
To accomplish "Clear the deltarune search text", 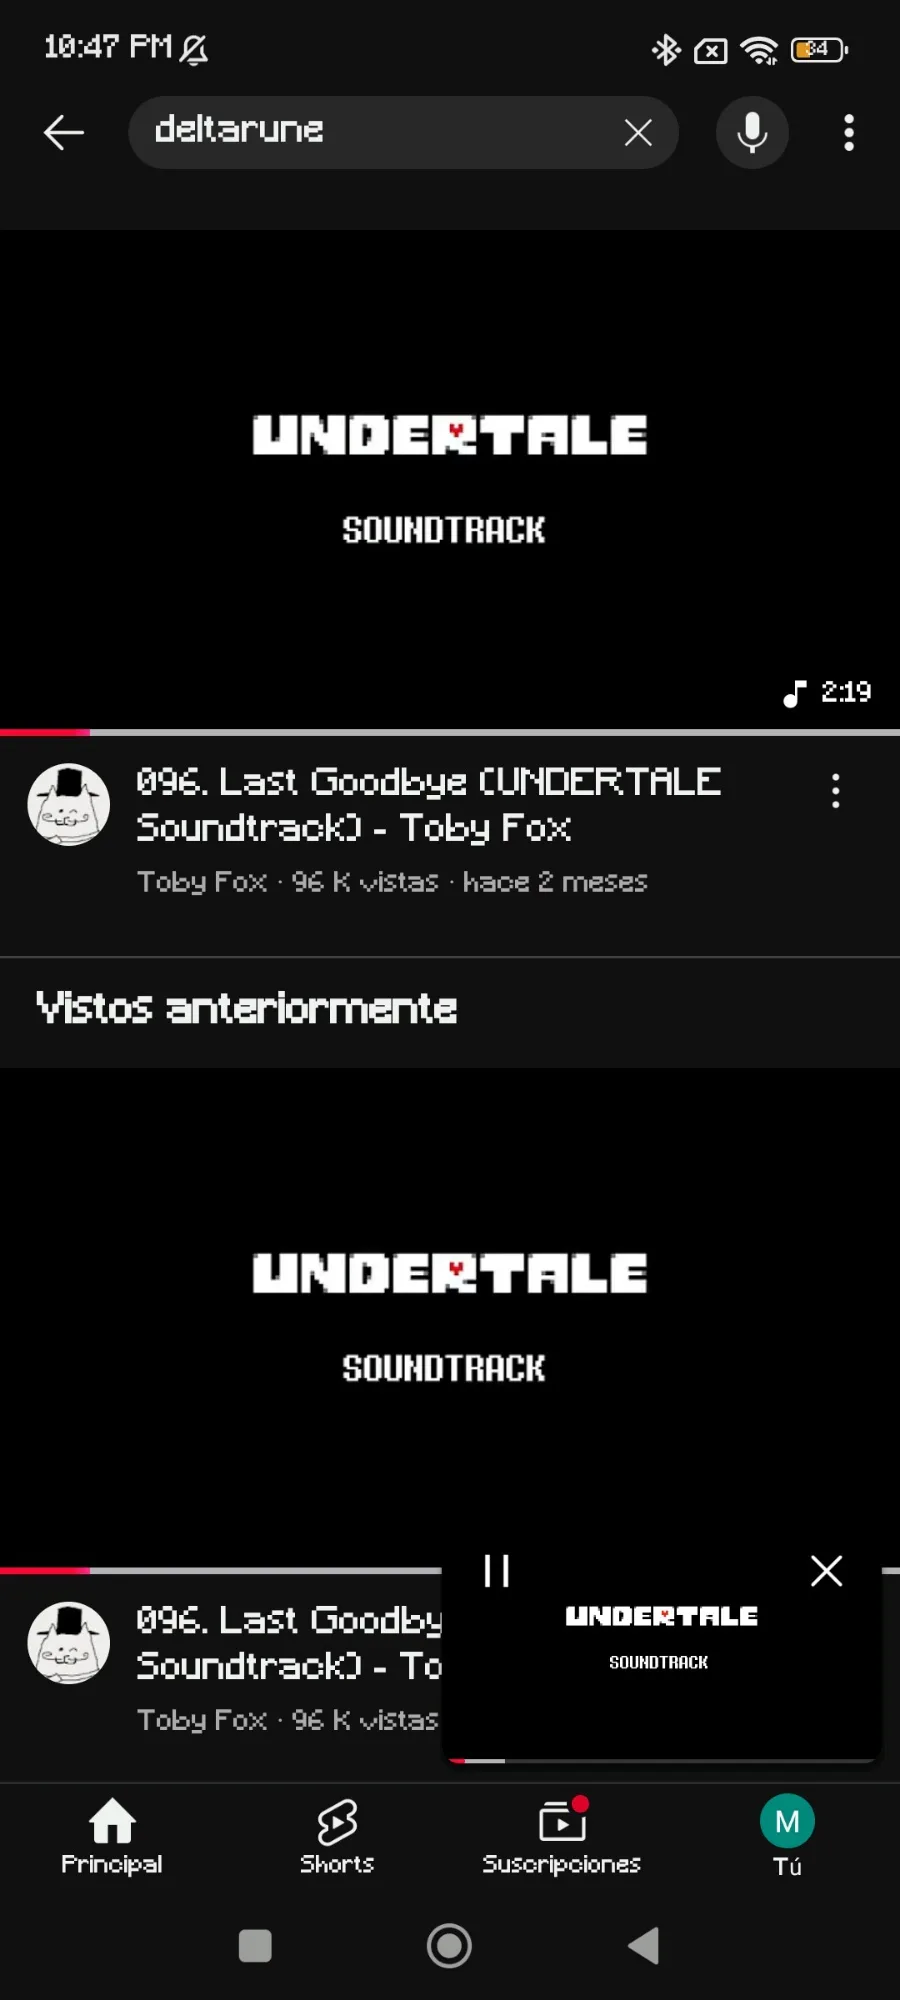I will [638, 132].
